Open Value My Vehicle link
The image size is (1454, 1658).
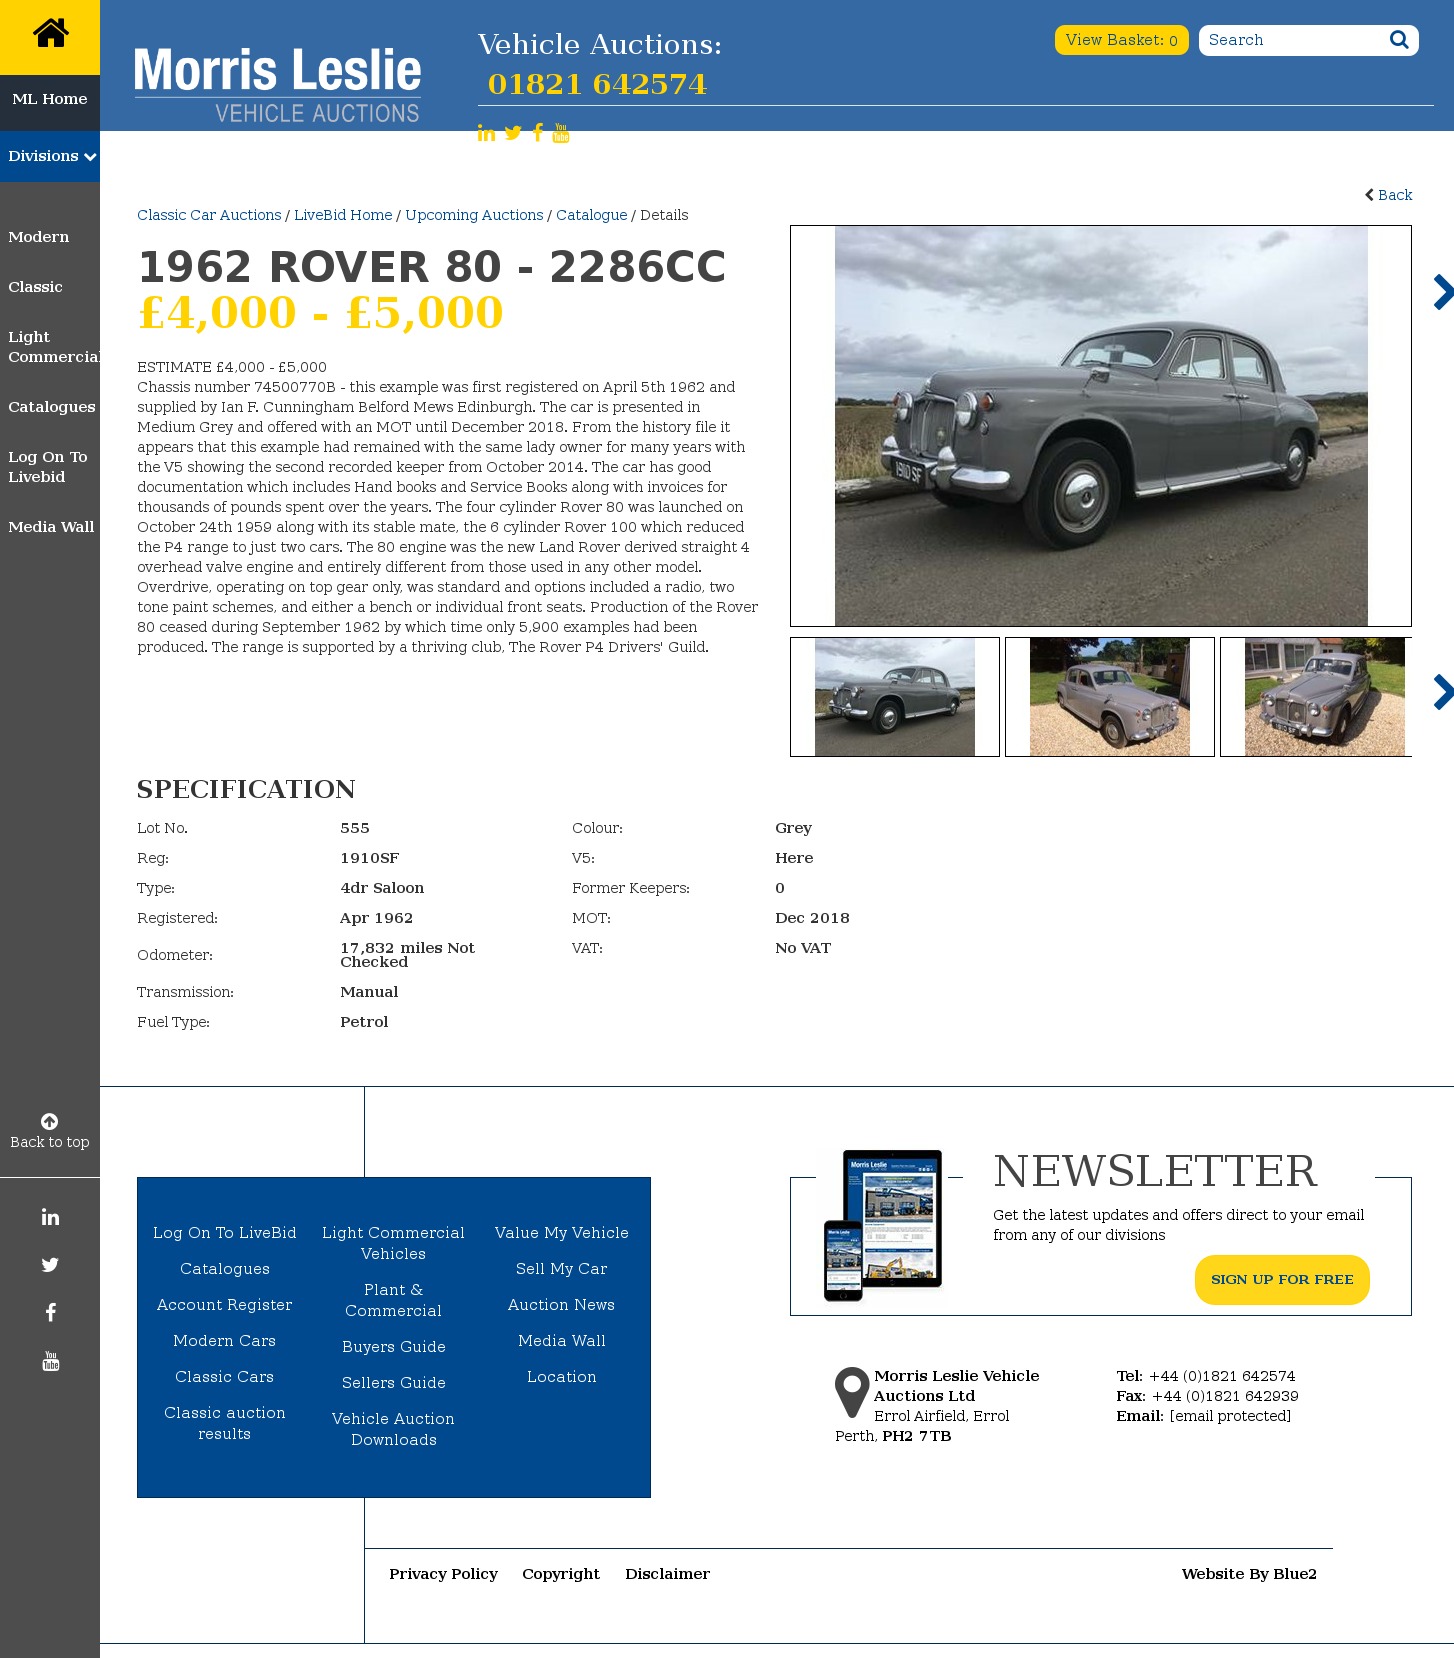click(562, 1233)
